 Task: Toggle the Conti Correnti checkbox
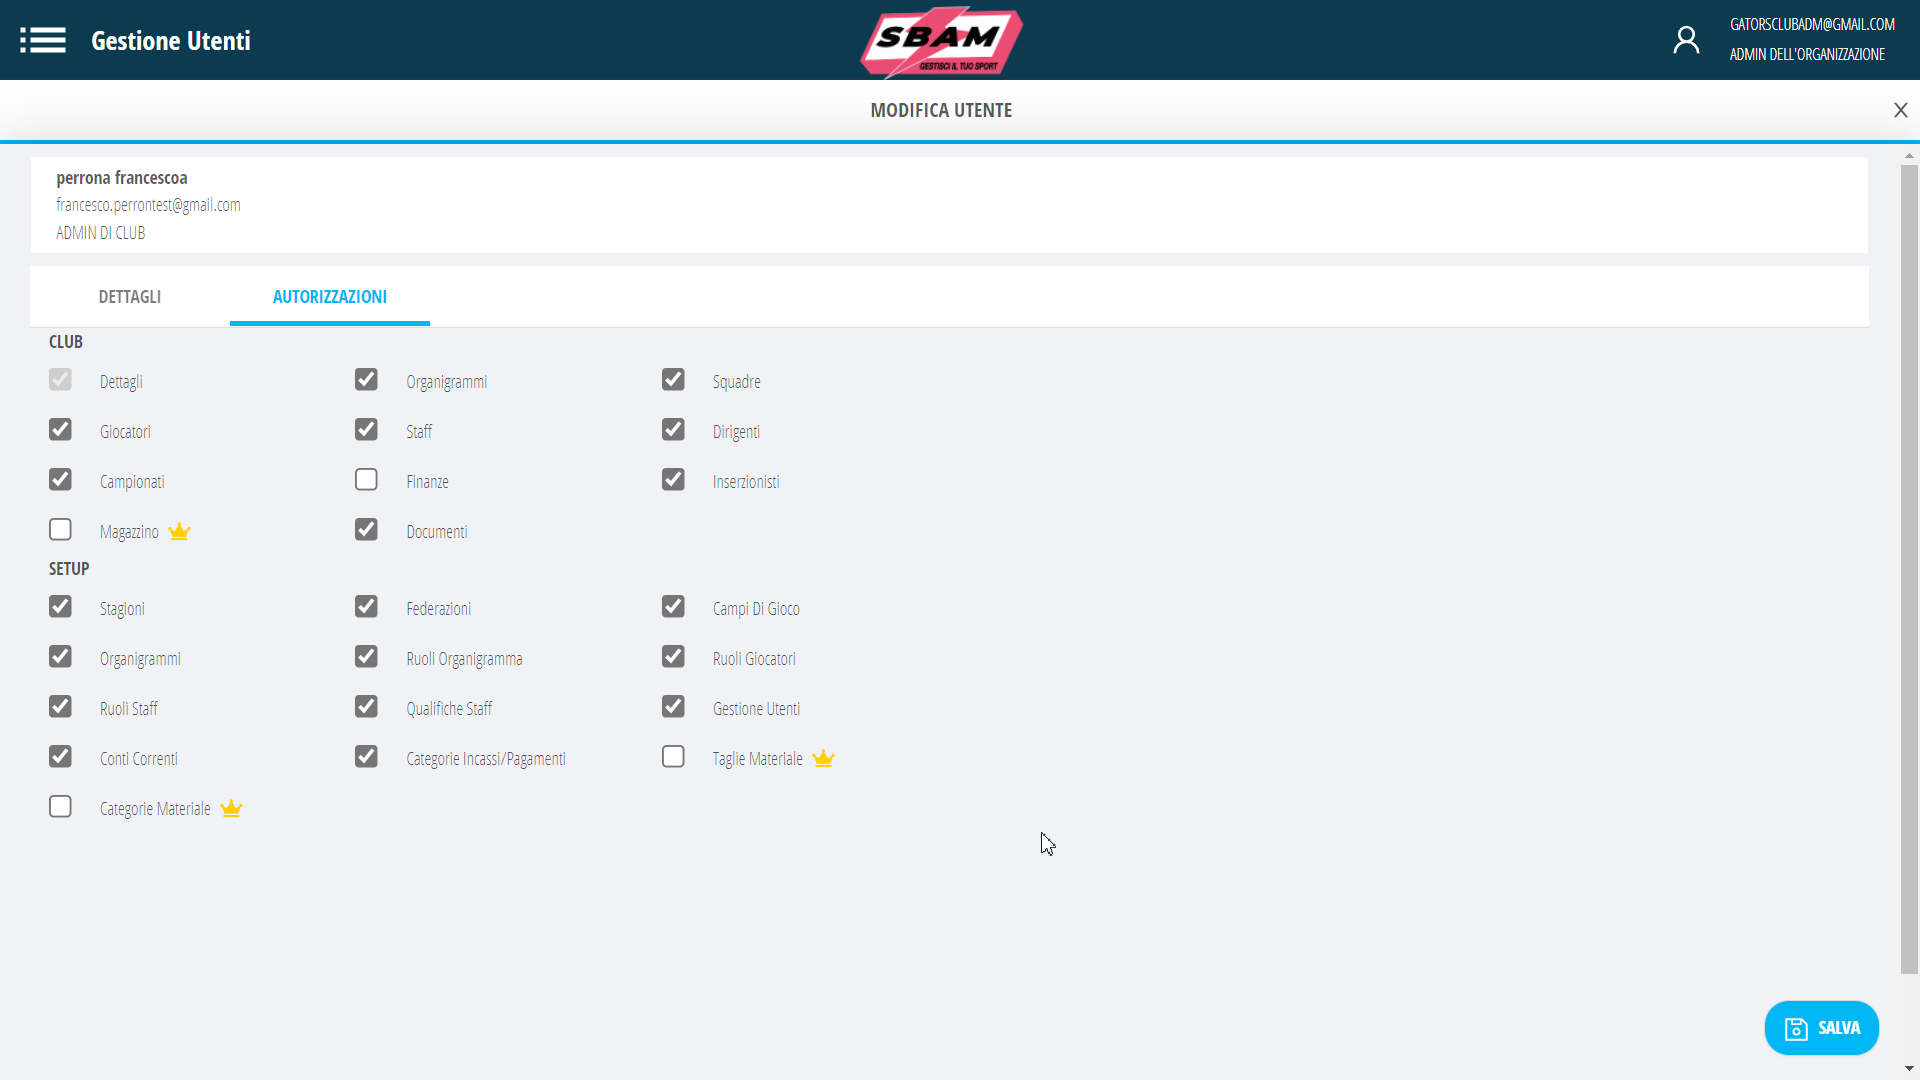(60, 757)
